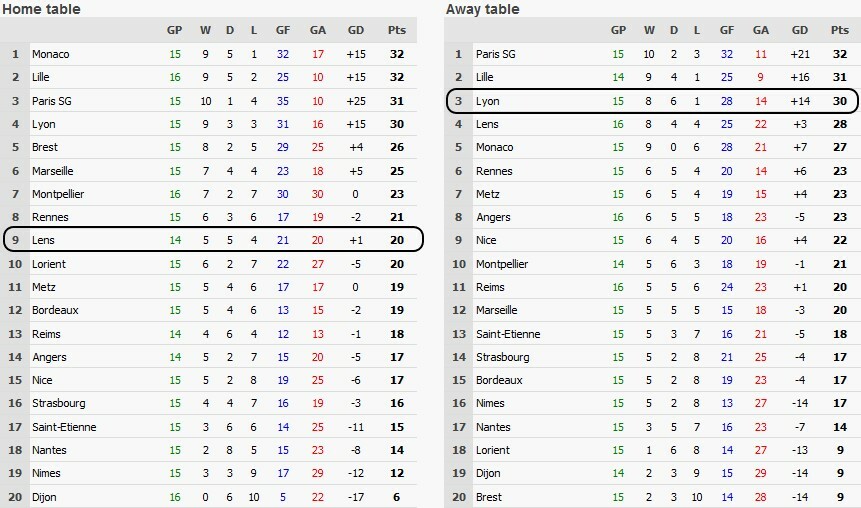Click Brest in the Home table
The width and height of the screenshot is (861, 508).
pyautogui.click(x=45, y=147)
